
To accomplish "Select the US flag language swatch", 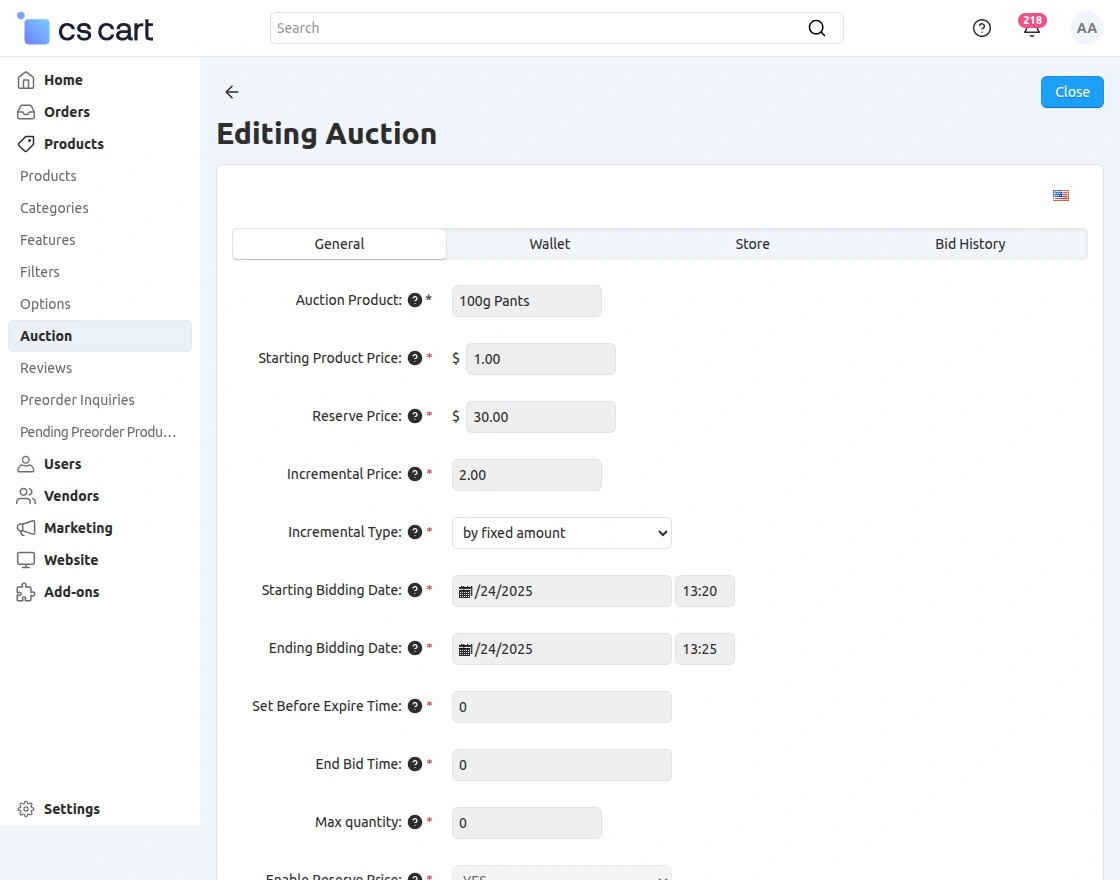I will 1061,195.
